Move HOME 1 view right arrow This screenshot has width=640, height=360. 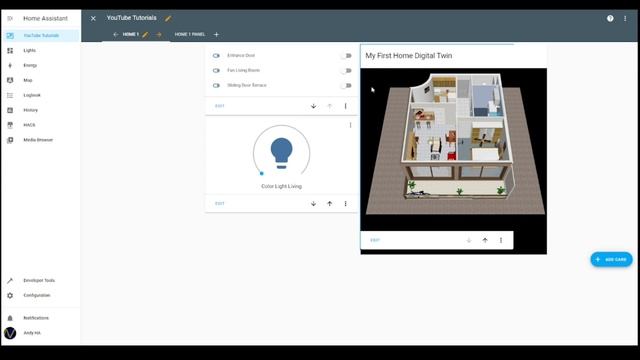[159, 35]
